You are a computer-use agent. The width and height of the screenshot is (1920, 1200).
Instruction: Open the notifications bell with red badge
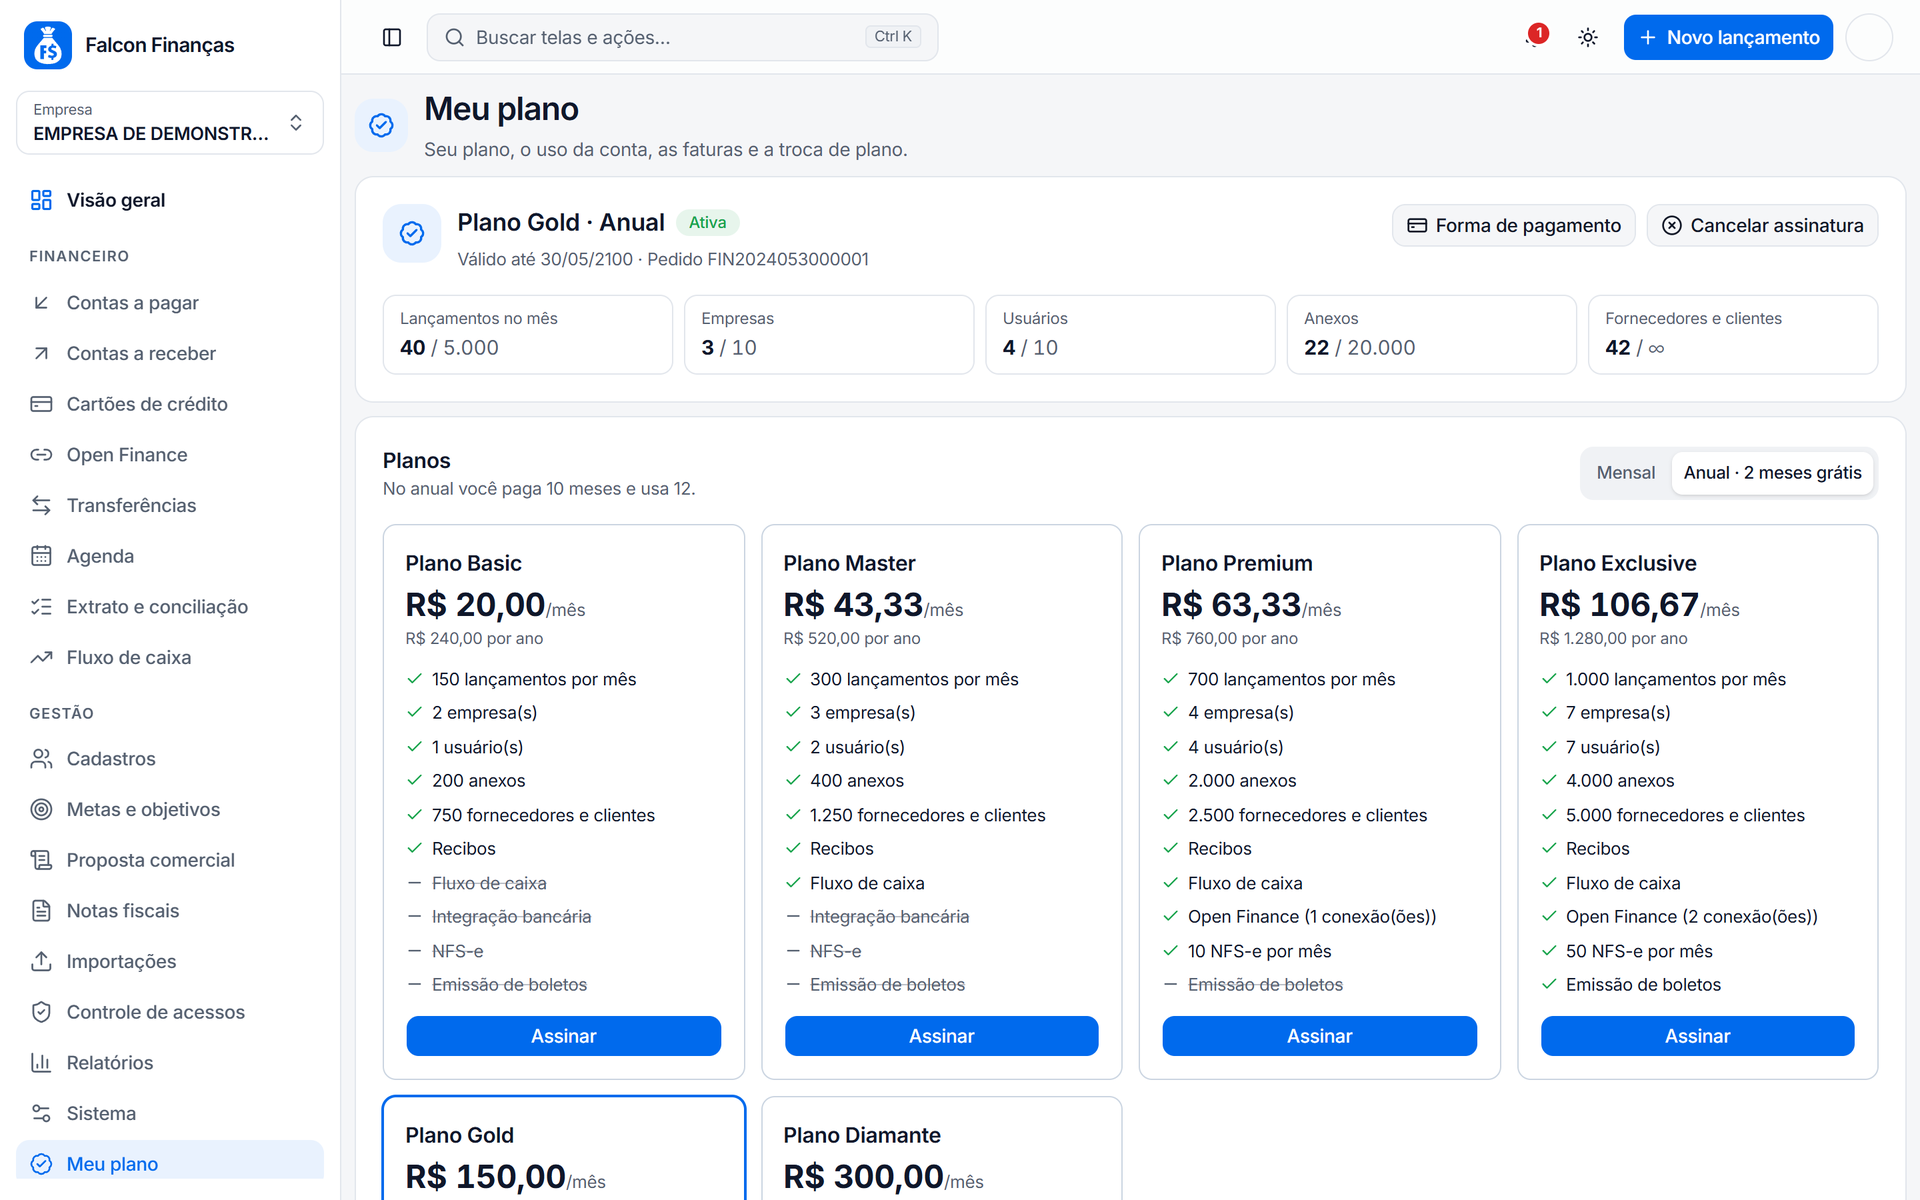coord(1535,37)
